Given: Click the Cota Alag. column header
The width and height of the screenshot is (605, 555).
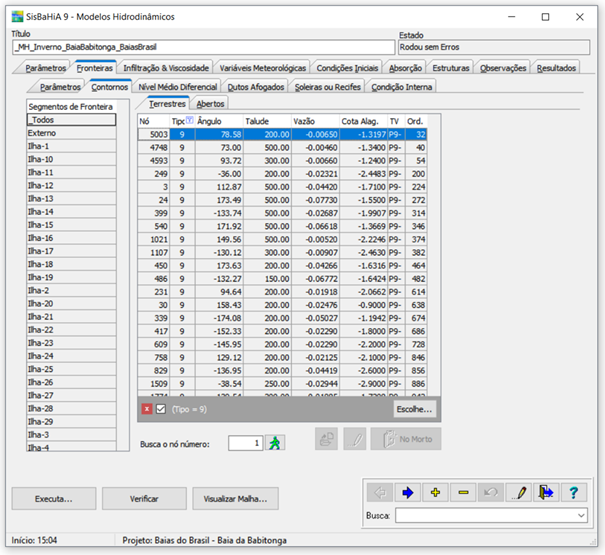Looking at the screenshot, I should [x=363, y=121].
